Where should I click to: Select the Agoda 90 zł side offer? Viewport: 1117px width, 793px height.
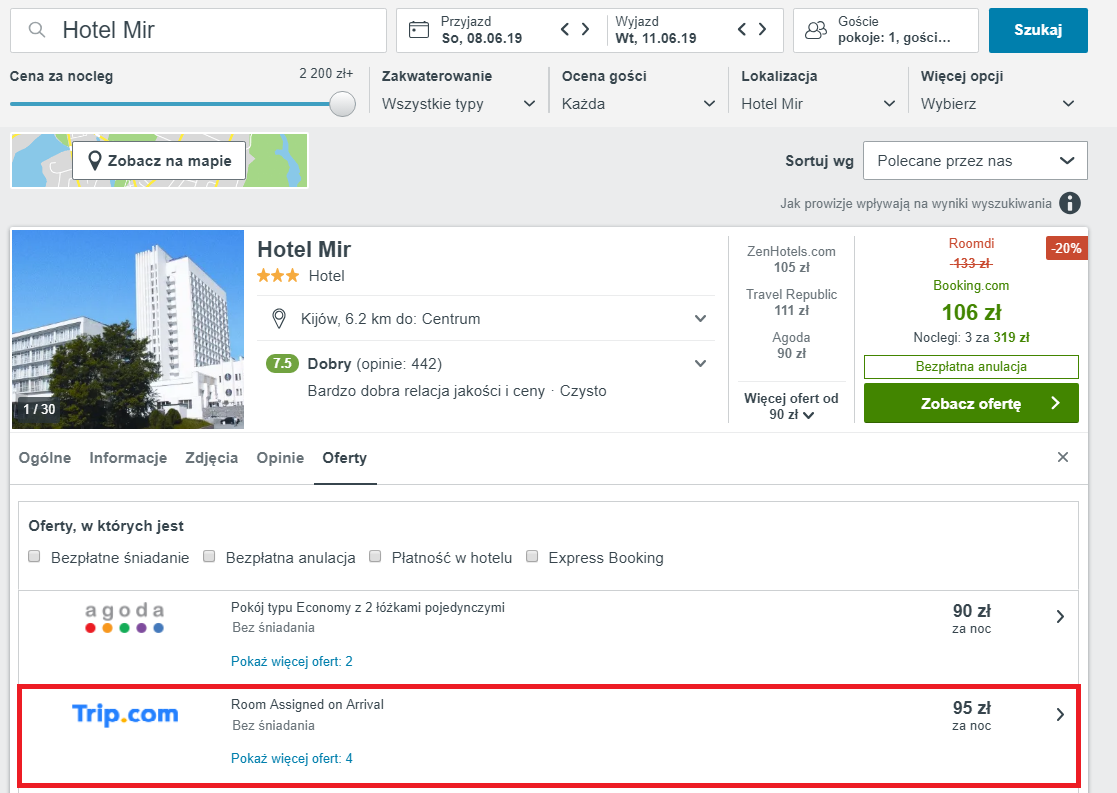click(791, 345)
